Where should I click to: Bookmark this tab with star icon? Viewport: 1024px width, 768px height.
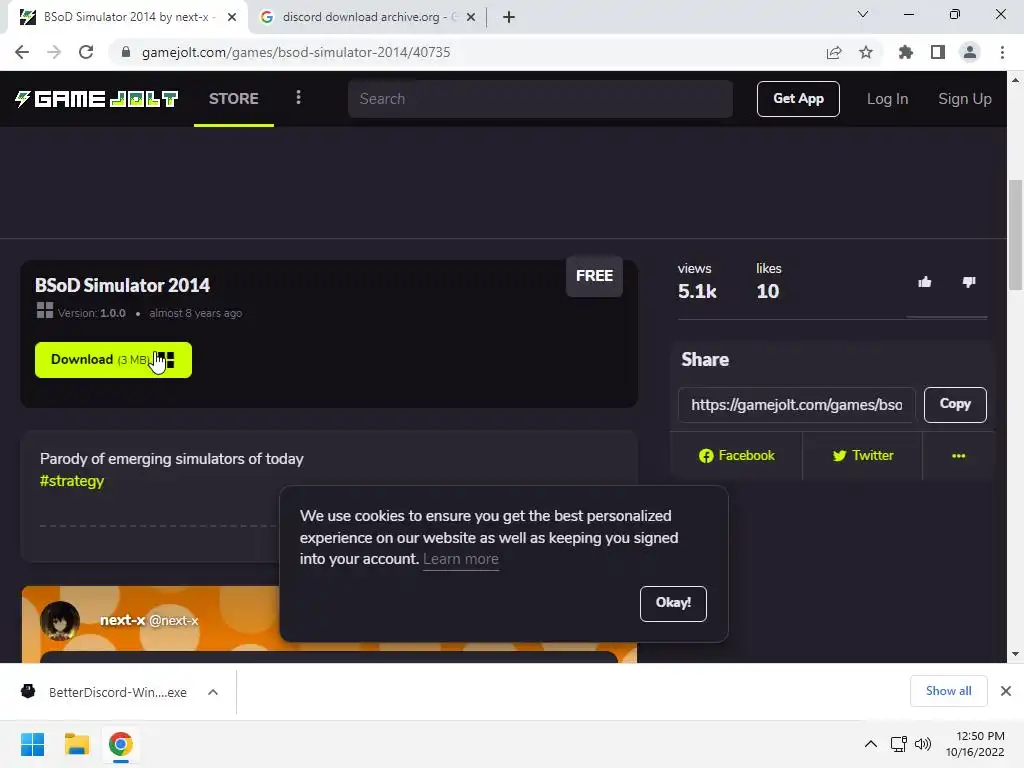(x=866, y=52)
